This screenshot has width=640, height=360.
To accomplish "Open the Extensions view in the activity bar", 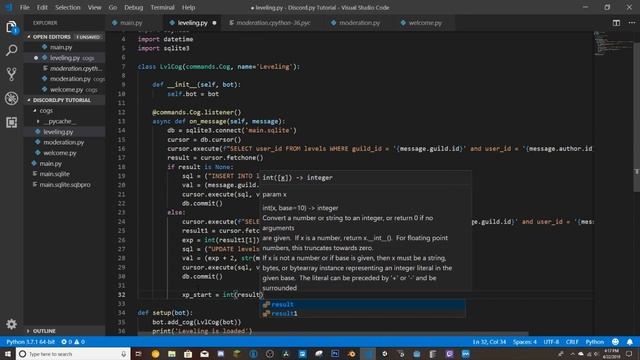I will pyautogui.click(x=11, y=122).
